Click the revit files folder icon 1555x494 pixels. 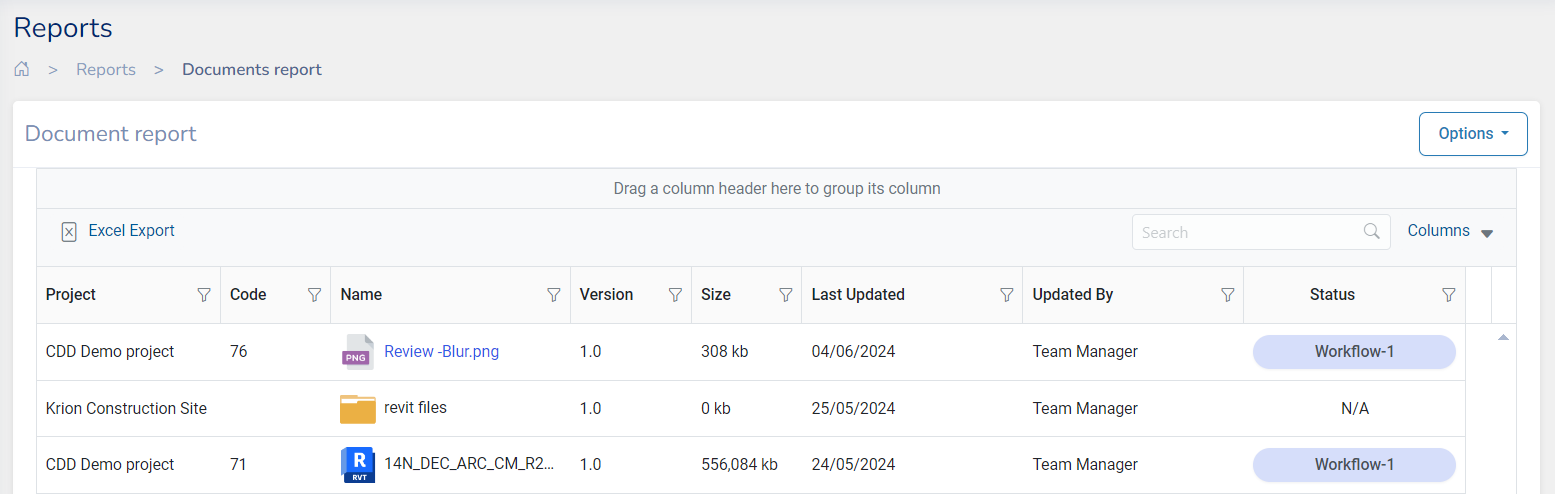pos(358,409)
